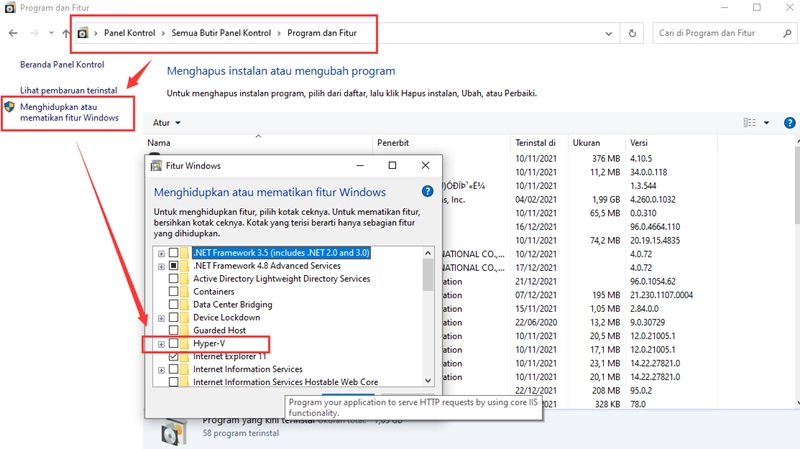The width and height of the screenshot is (800, 449).
Task: Click the features list scroll-up arrow
Action: (x=428, y=253)
